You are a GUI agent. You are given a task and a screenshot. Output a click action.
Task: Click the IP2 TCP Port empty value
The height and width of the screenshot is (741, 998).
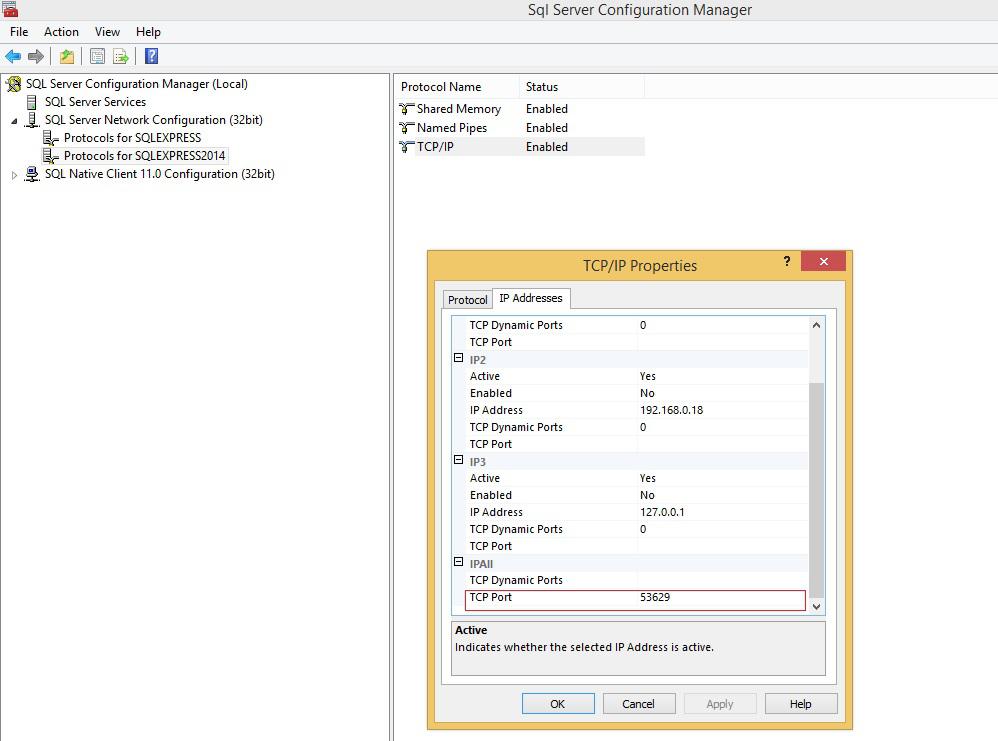(723, 444)
